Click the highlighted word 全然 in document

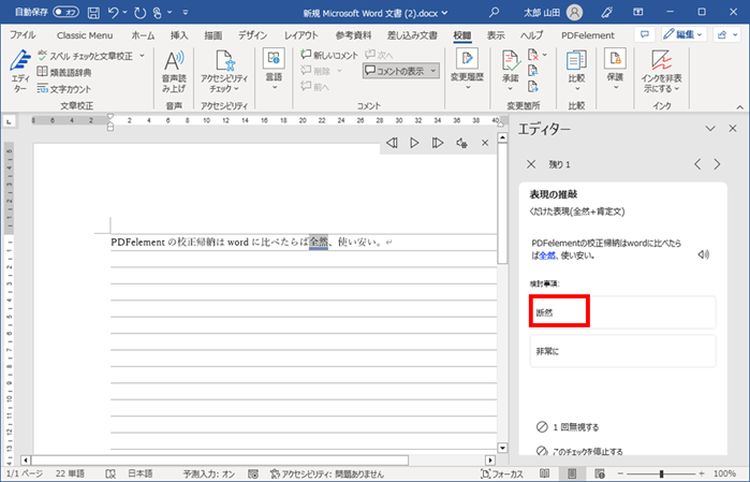point(319,242)
